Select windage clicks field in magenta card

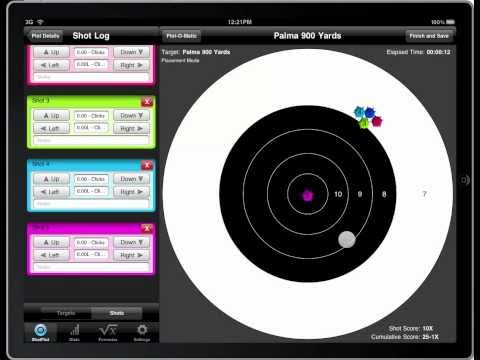coord(91,254)
